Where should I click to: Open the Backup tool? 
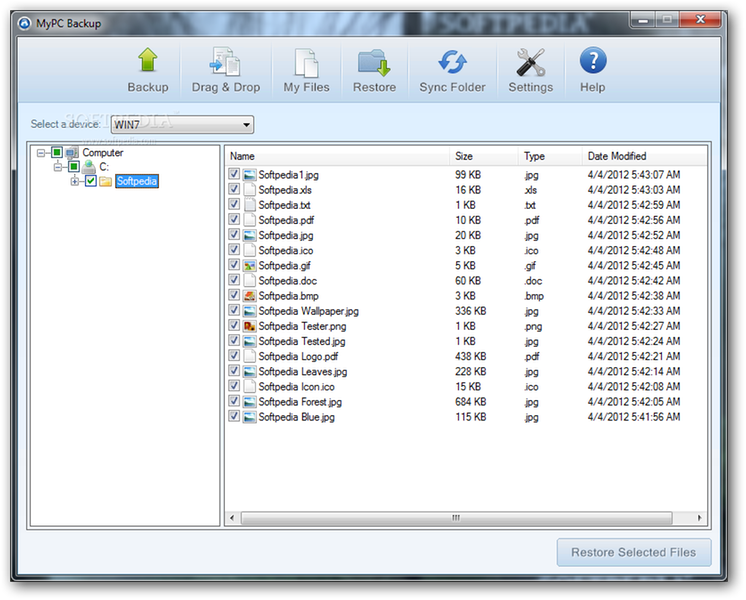(x=147, y=70)
